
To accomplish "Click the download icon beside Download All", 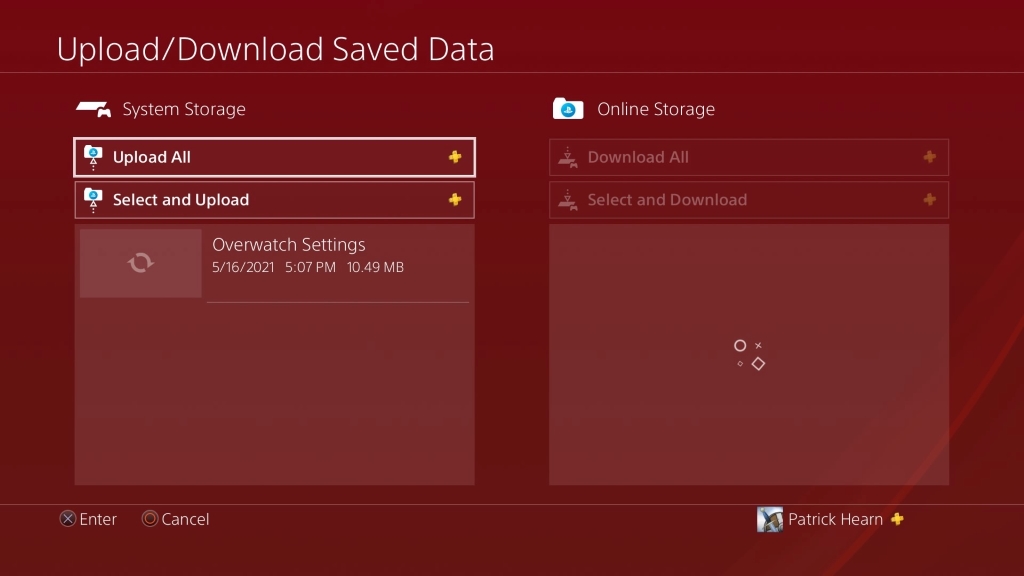I will pos(568,157).
